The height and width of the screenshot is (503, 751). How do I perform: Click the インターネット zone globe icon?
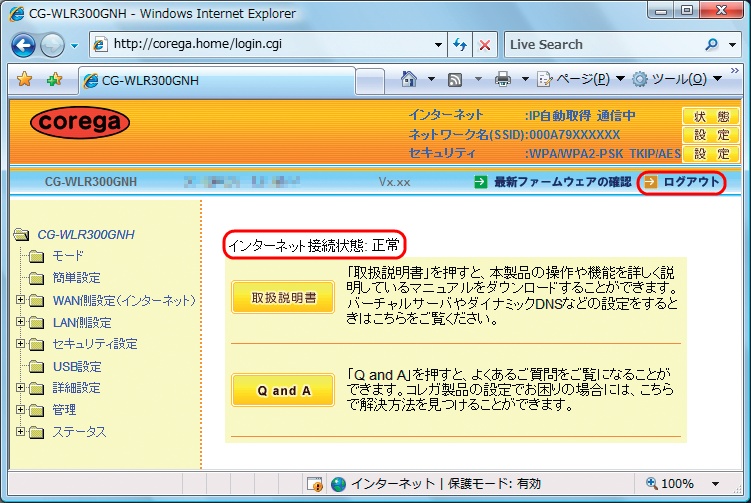[x=338, y=484]
